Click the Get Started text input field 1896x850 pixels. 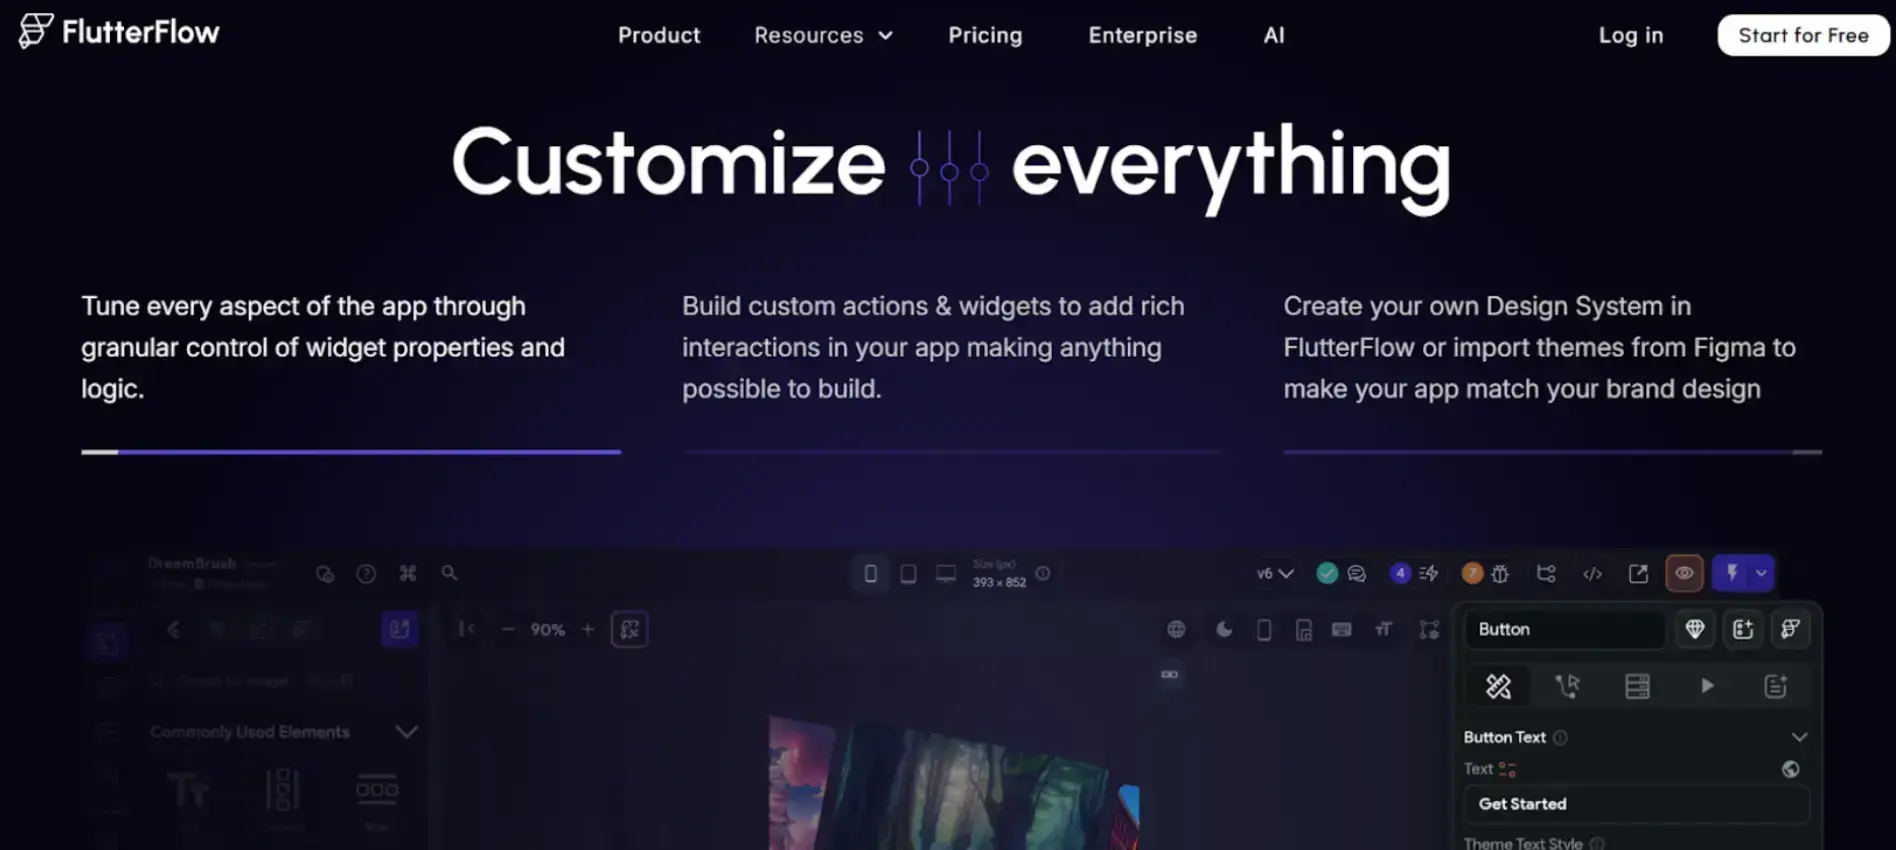(1636, 804)
